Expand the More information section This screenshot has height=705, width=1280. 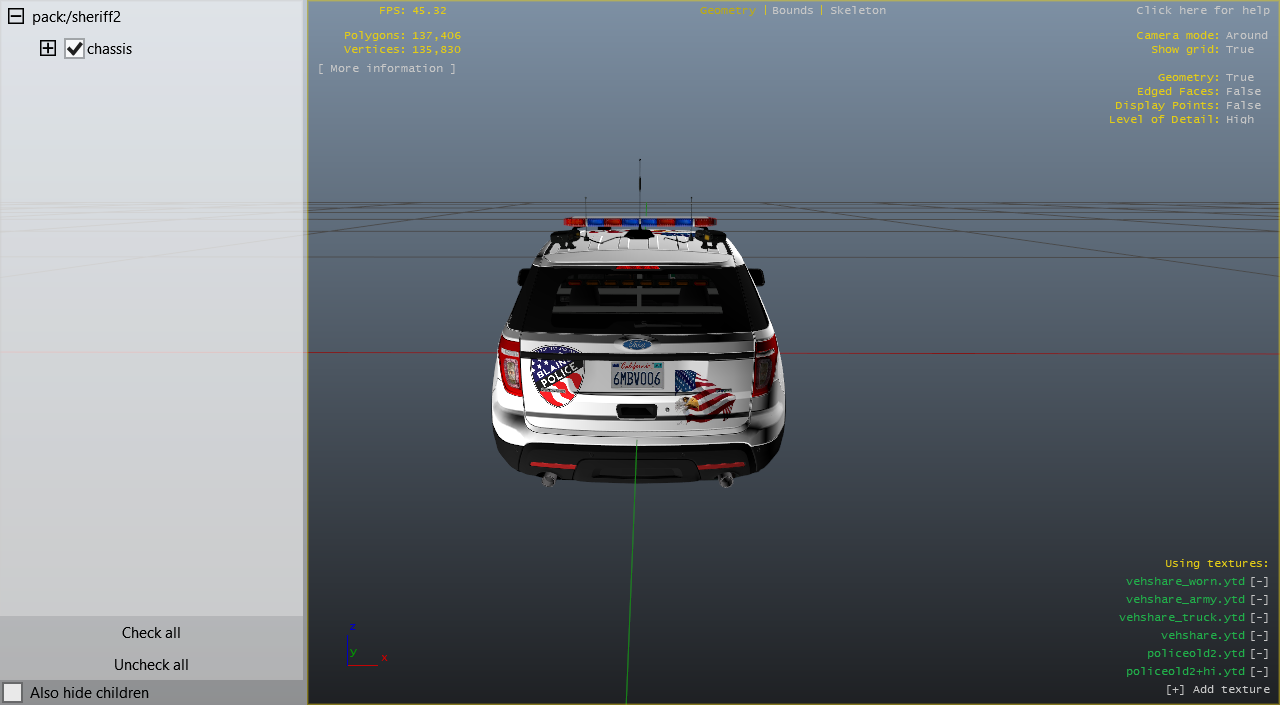[386, 68]
